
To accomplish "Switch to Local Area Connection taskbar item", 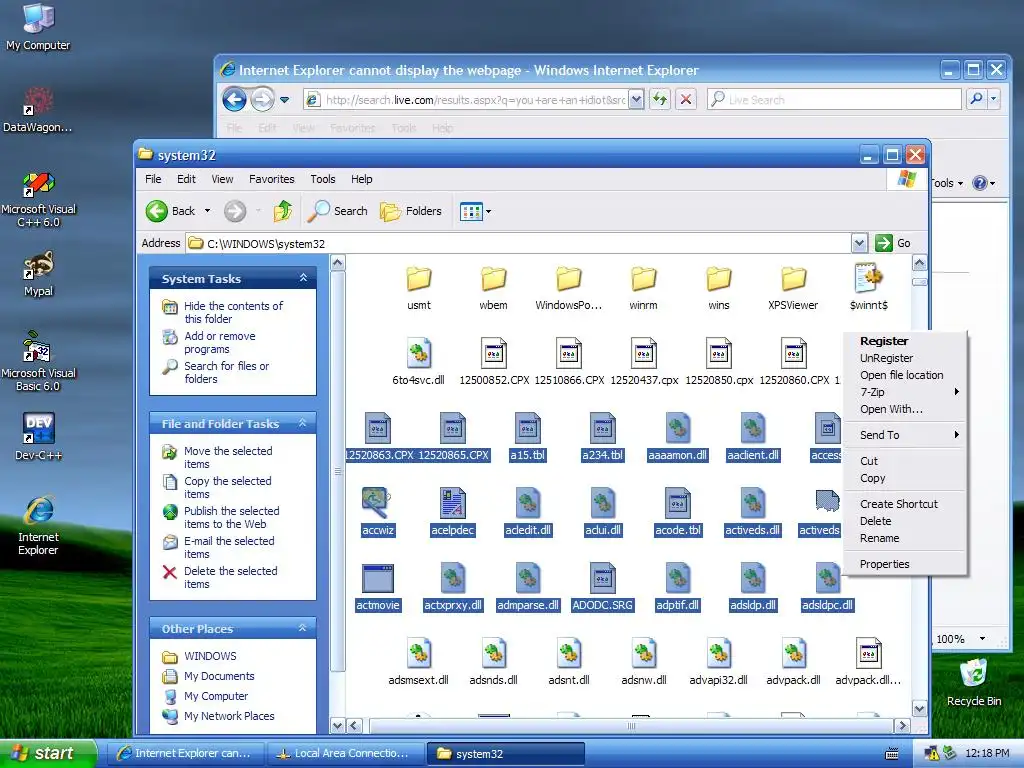I will point(344,753).
